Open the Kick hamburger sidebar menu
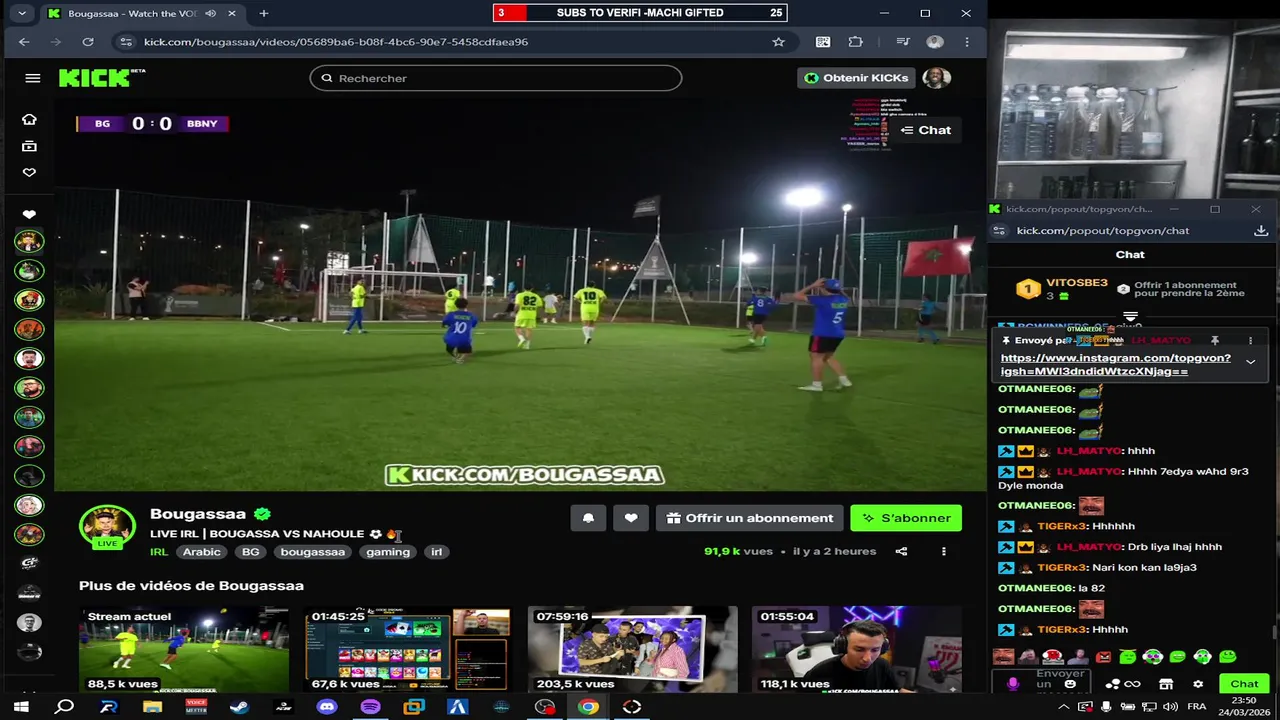This screenshot has height=720, width=1280. click(x=33, y=78)
